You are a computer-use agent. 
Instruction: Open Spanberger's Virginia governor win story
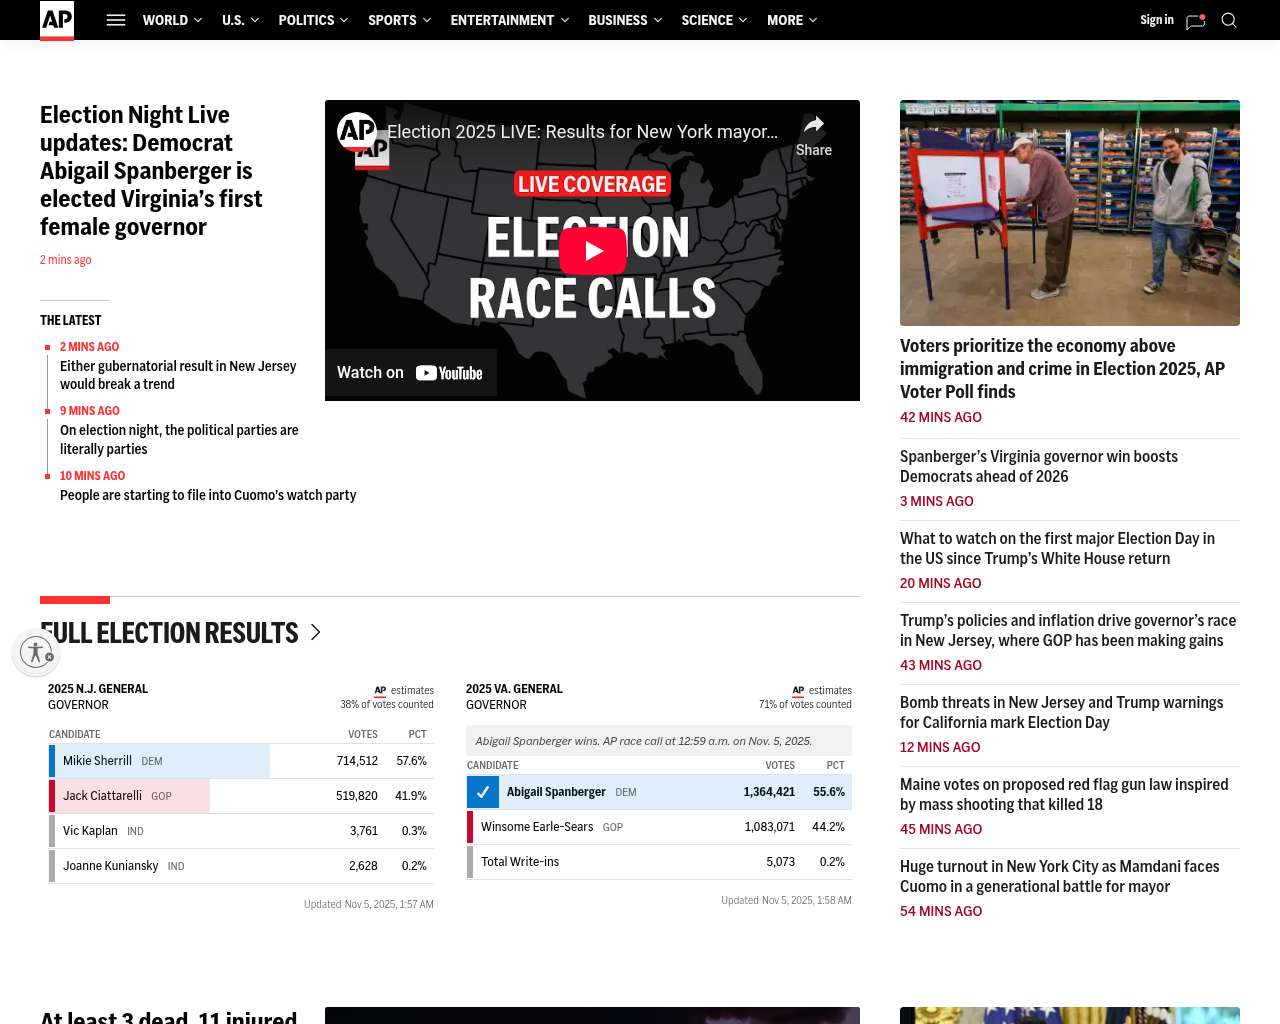[x=1039, y=466]
